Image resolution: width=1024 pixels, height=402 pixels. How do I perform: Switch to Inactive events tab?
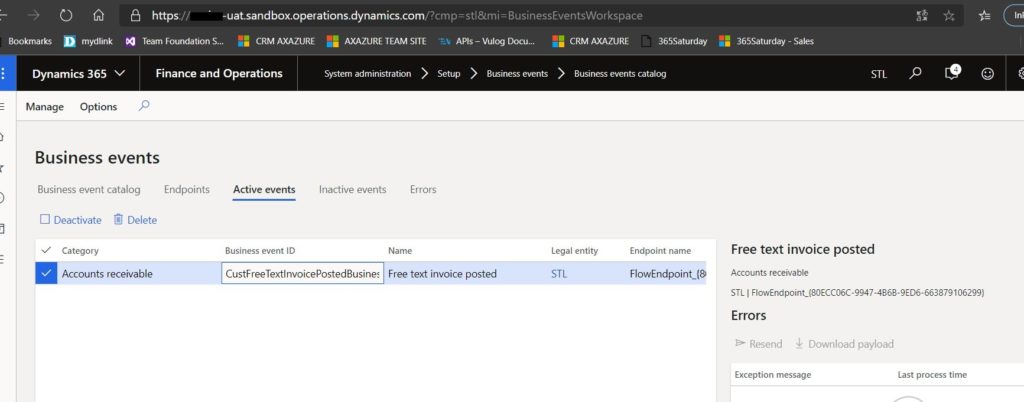pos(353,189)
